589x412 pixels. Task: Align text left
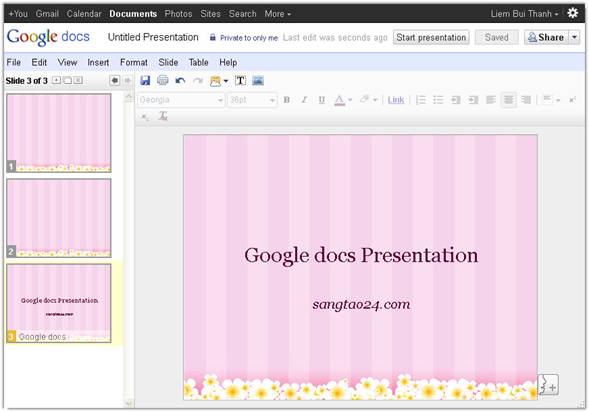point(491,100)
